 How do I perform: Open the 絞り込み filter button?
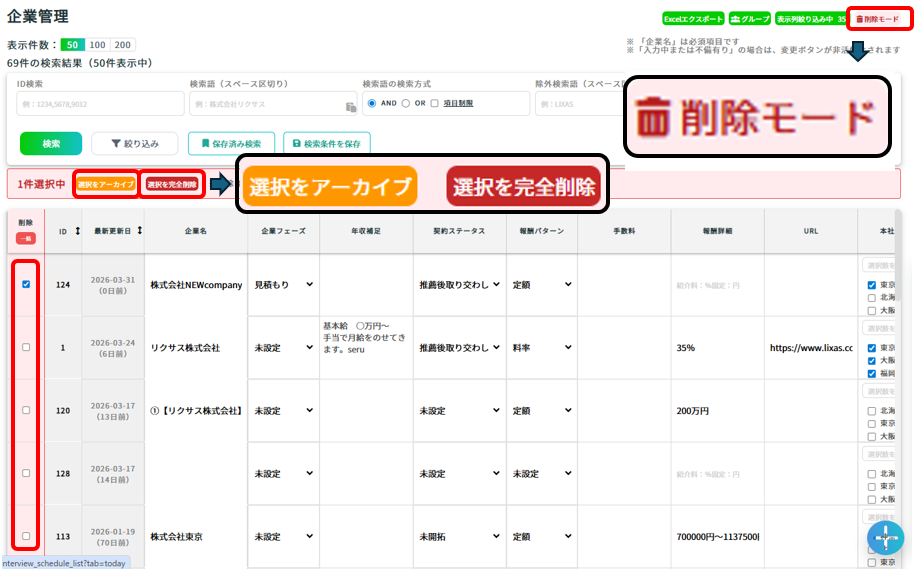[135, 143]
